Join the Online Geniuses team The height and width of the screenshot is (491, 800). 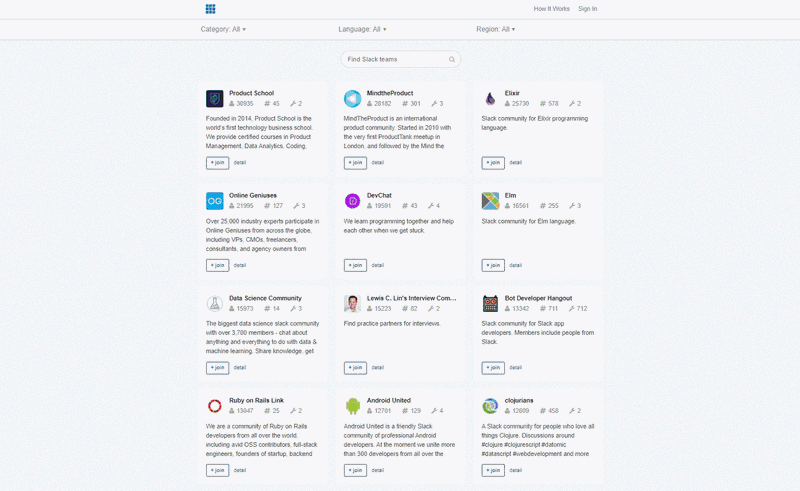217,265
